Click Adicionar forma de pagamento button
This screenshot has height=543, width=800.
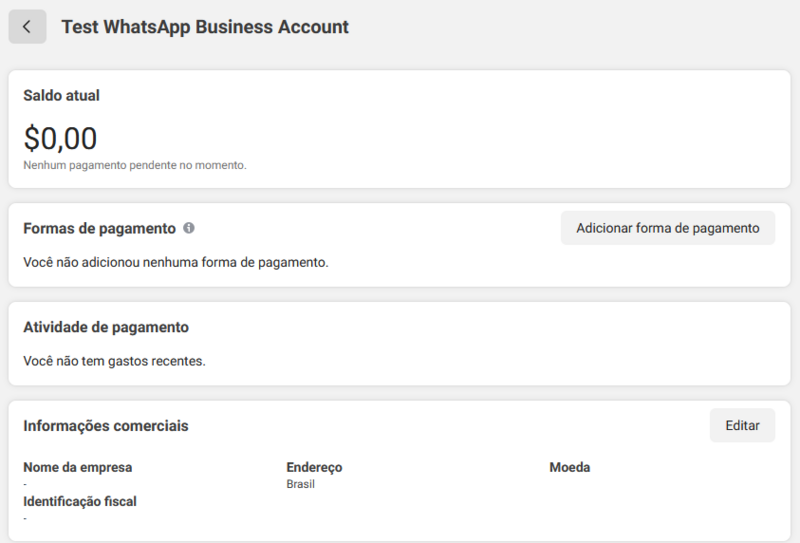[x=668, y=228]
